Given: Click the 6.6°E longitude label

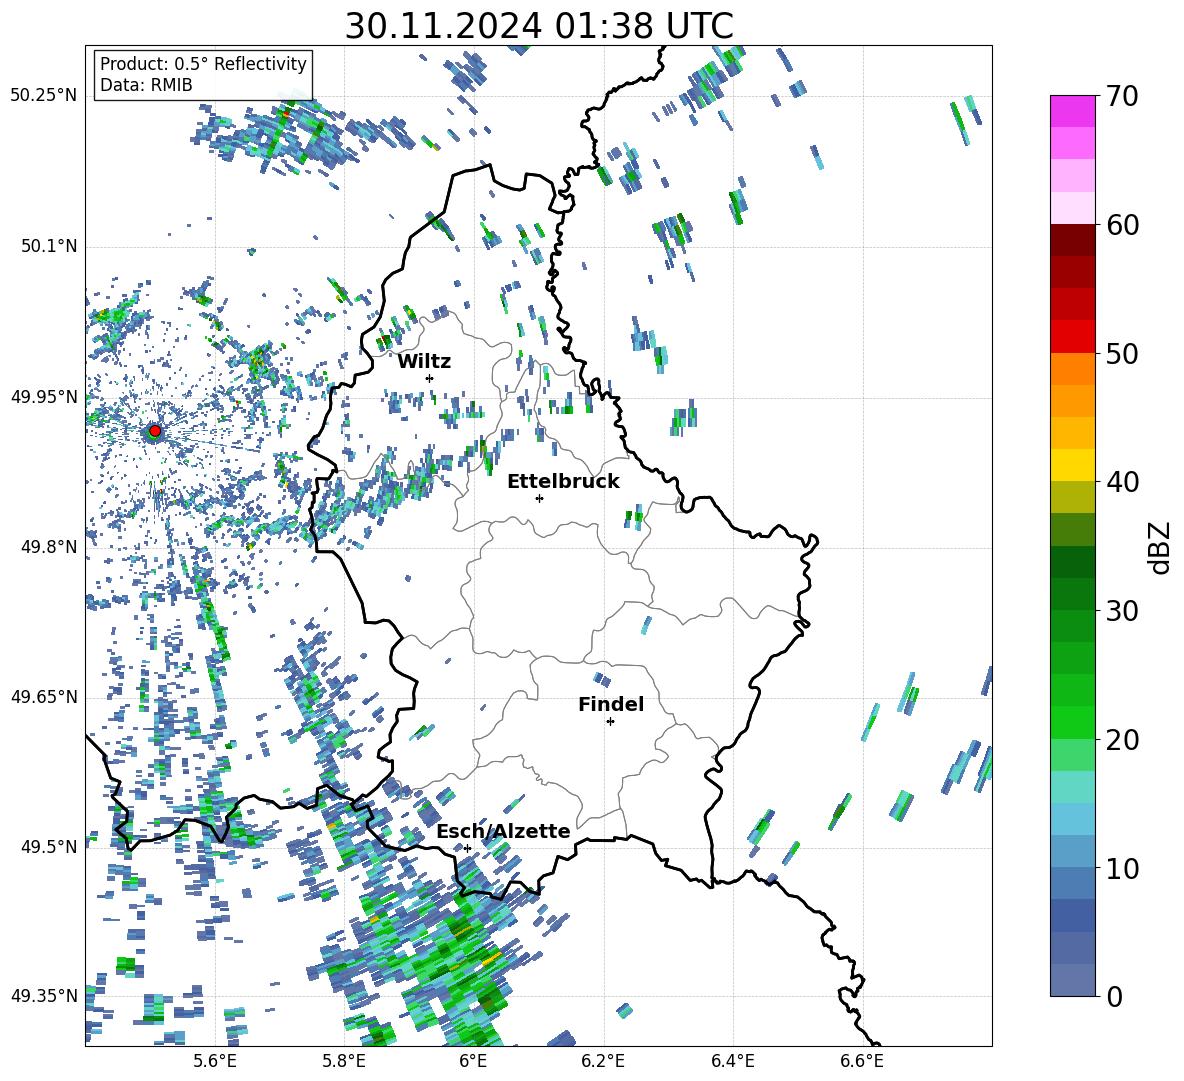Looking at the screenshot, I should point(862,1061).
